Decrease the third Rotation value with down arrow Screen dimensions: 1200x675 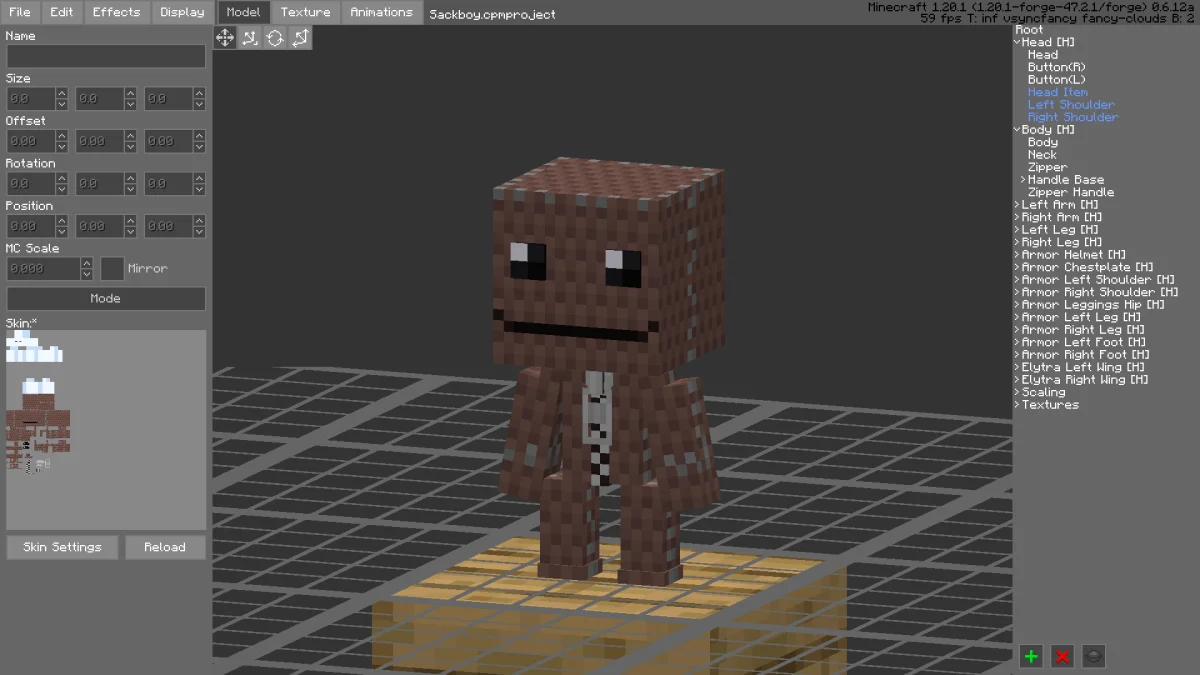point(199,189)
